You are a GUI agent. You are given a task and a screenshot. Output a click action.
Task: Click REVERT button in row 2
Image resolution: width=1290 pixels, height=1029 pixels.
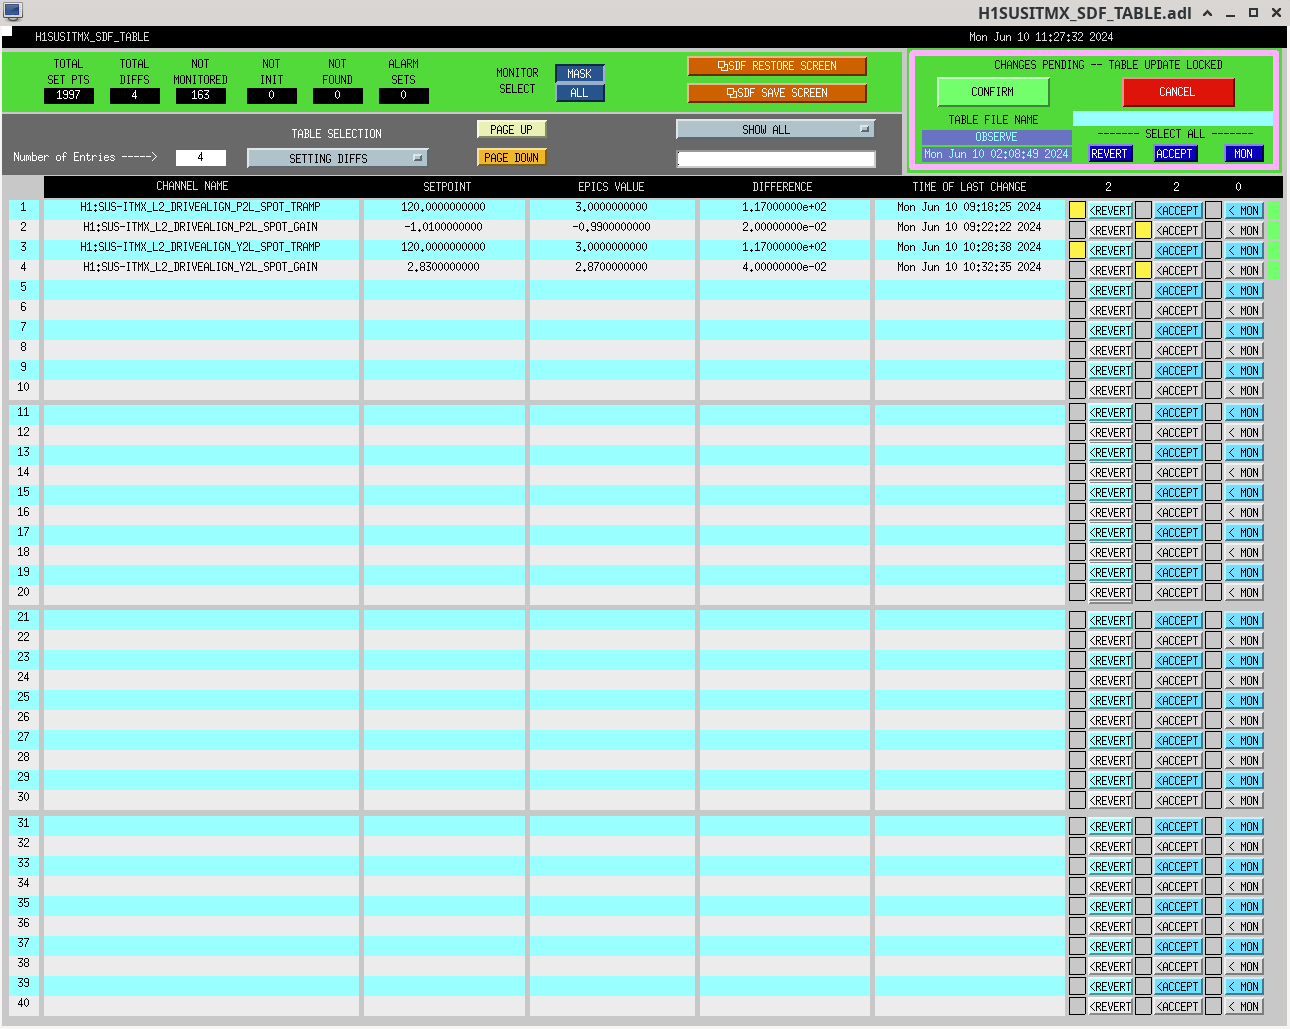pos(1111,231)
